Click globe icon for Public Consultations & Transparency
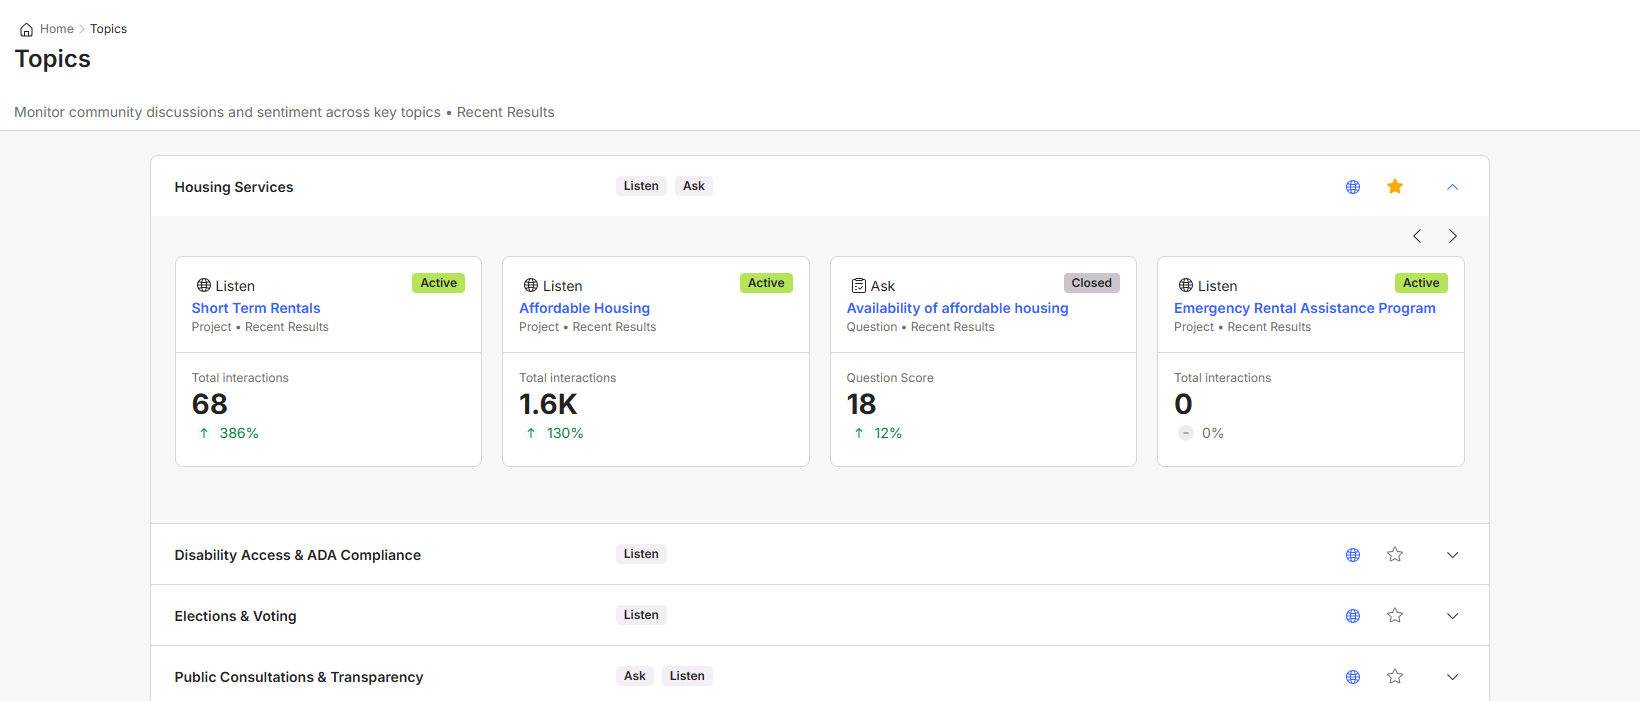Screen dimensions: 1640x701 coord(1353,677)
